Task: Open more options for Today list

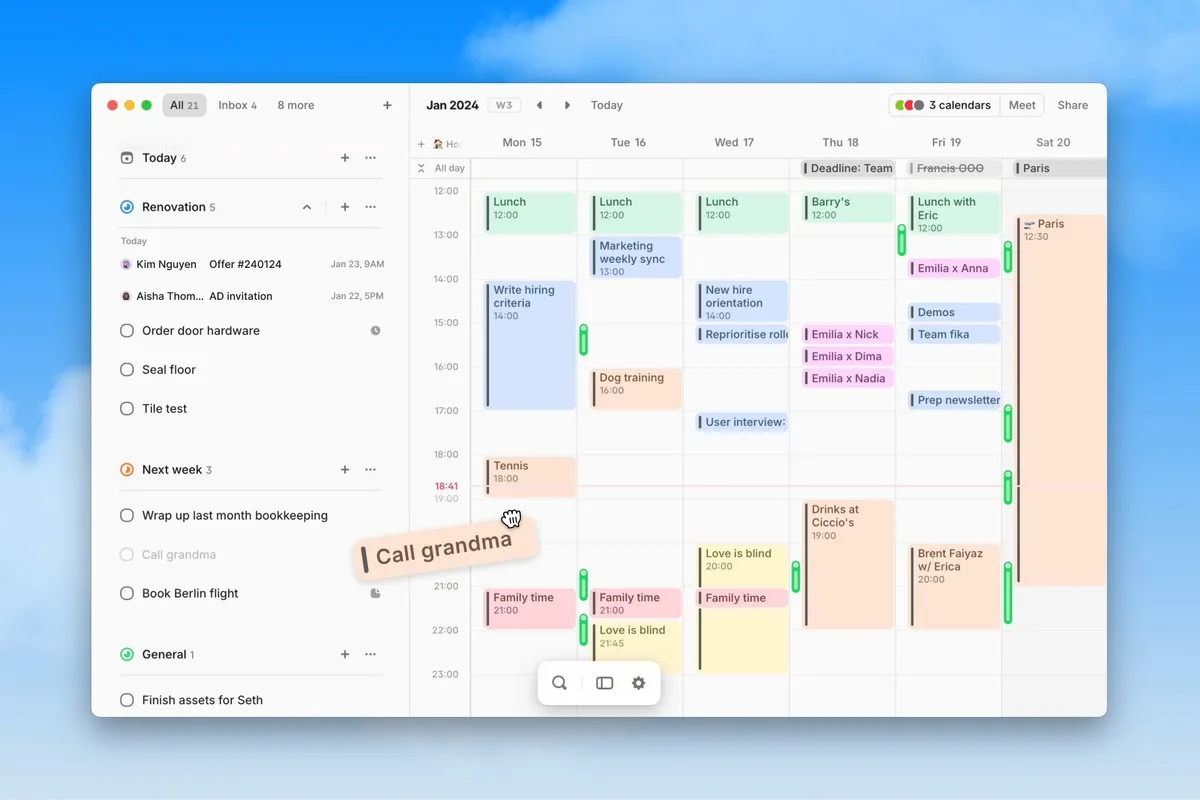Action: [x=371, y=158]
